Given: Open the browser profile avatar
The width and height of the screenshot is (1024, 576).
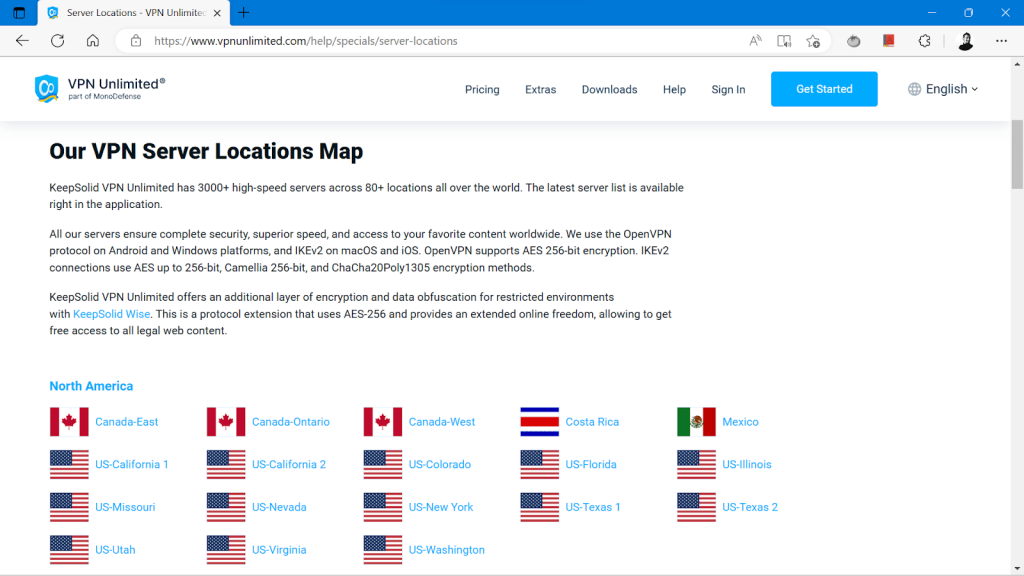Looking at the screenshot, I should pos(965,40).
